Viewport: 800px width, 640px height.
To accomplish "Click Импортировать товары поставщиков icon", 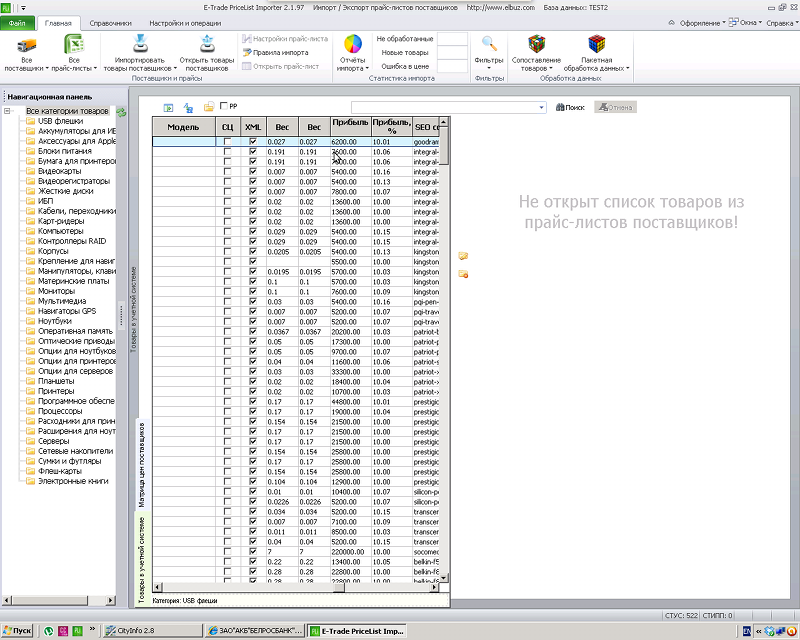I will [140, 44].
